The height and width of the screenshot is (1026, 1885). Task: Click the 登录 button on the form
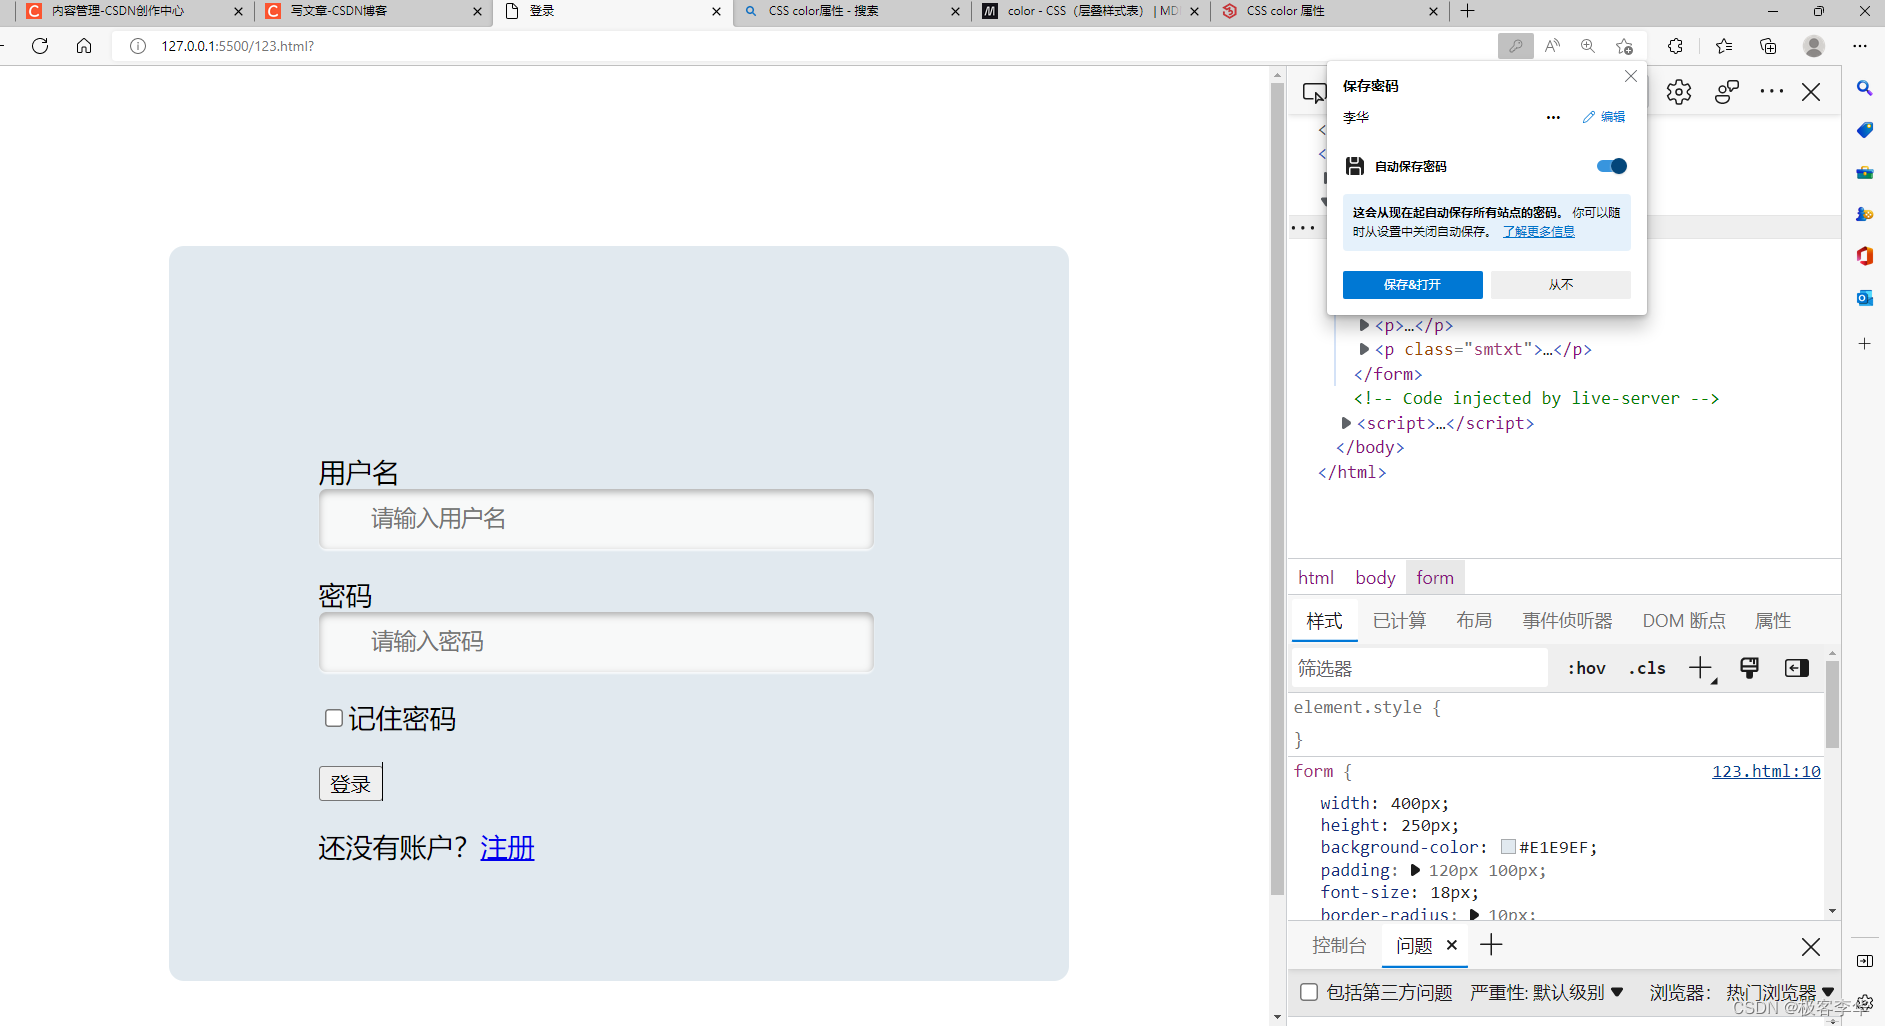tap(350, 784)
